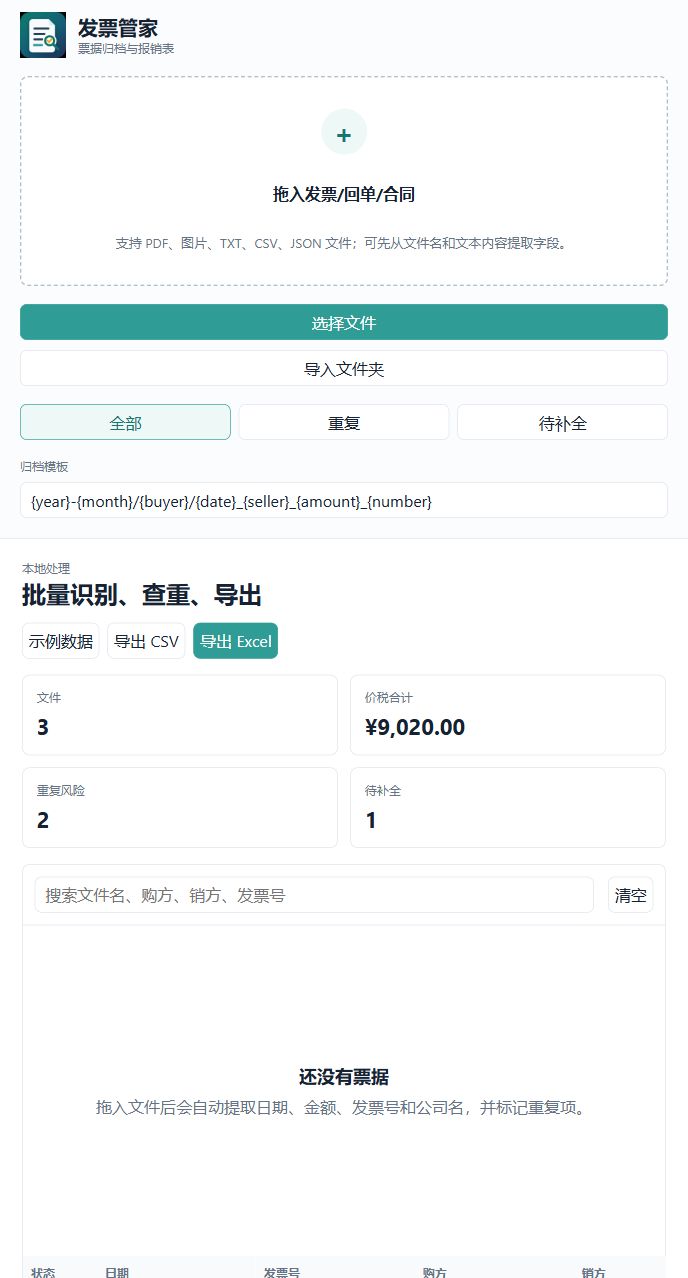Click the 清空 button beside the search box
688x1278 pixels.
click(x=630, y=895)
